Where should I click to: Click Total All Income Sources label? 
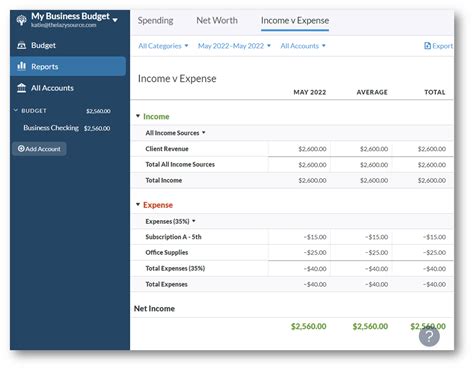coord(180,164)
